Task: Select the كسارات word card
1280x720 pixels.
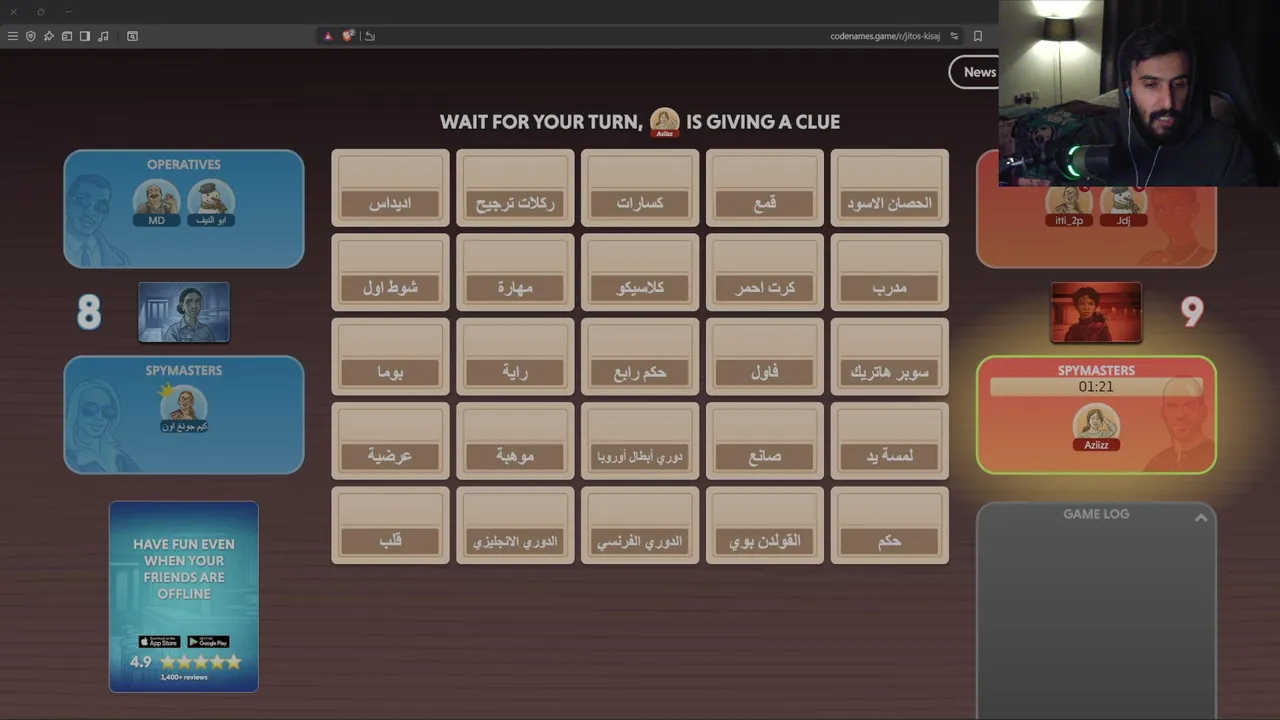Action: click(x=640, y=188)
